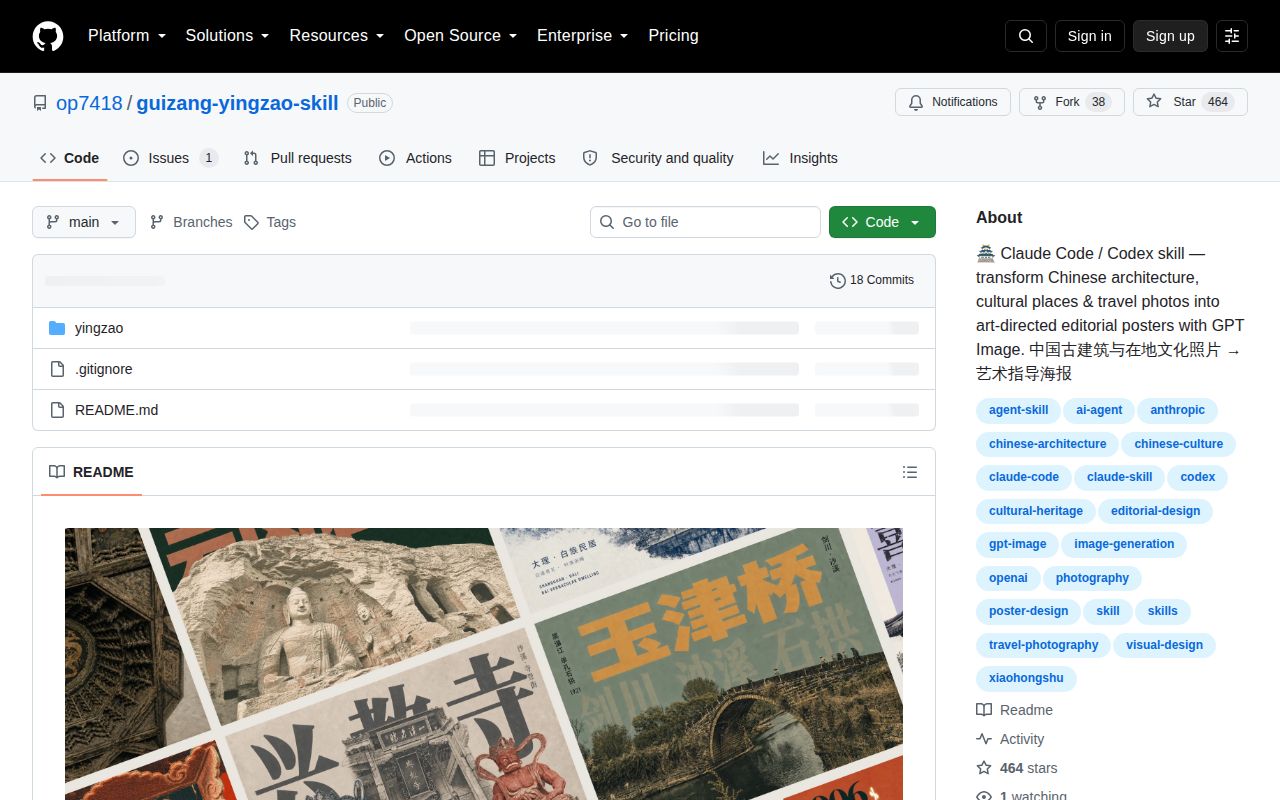
Task: Click the .gitignore file icon
Action: coord(57,369)
